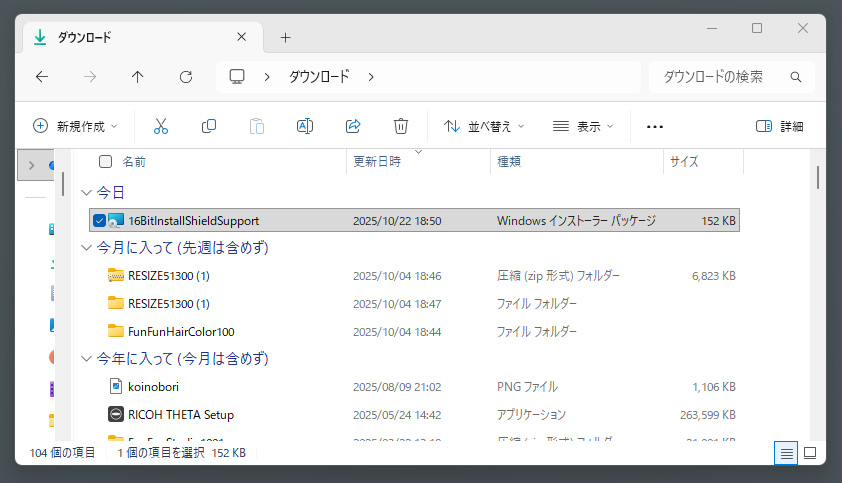Switch to large thumbnails view in status bar

[810, 453]
